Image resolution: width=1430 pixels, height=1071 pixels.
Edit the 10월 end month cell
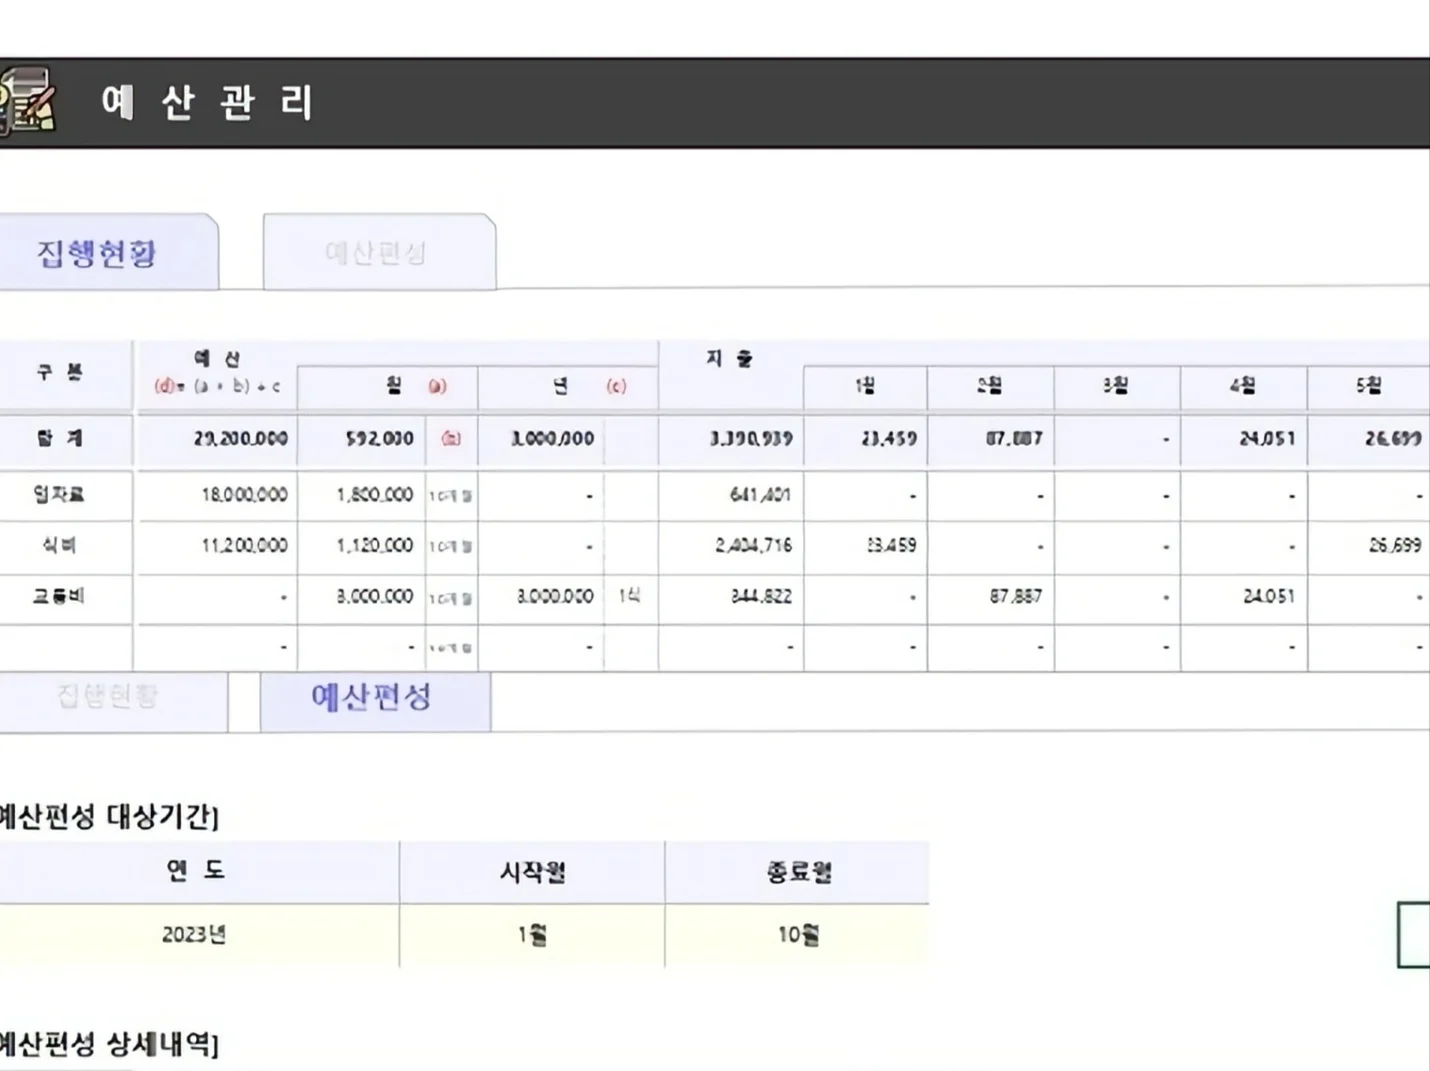(x=798, y=935)
